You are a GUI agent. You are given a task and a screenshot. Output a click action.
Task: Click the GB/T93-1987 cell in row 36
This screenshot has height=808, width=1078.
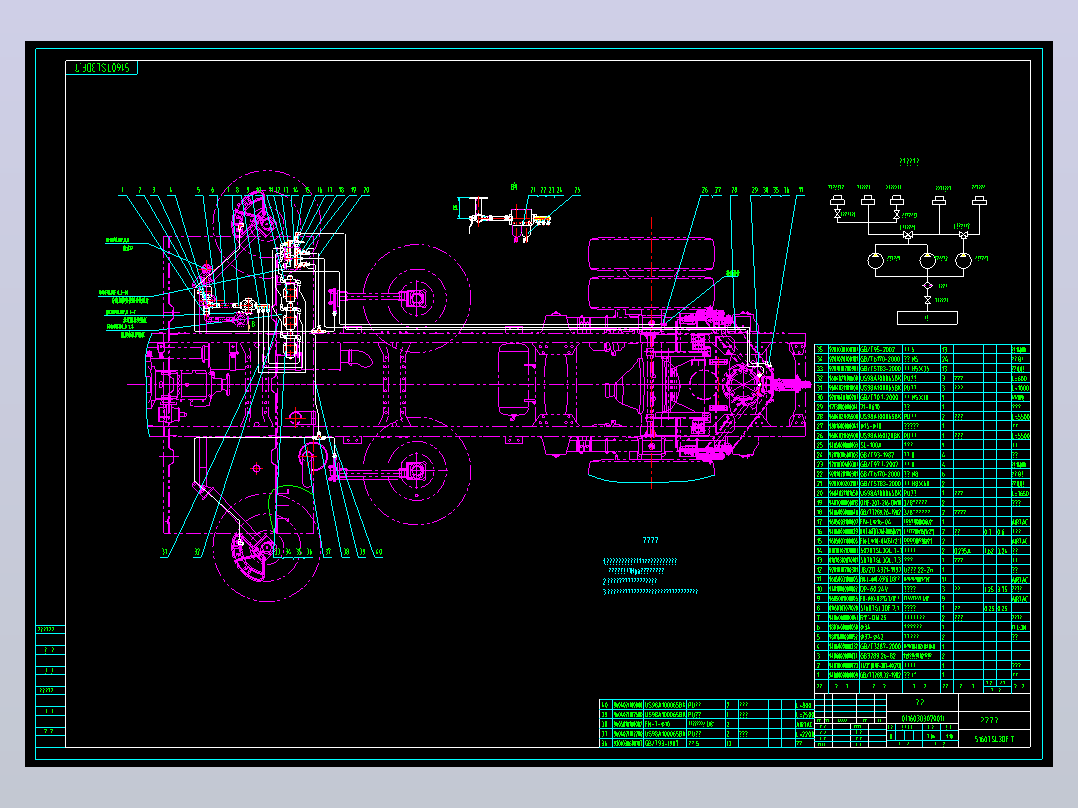click(x=666, y=743)
